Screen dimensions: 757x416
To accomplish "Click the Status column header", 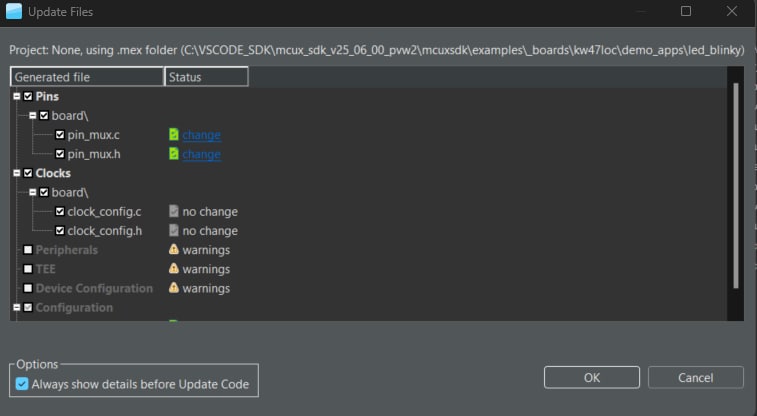I will [206, 77].
